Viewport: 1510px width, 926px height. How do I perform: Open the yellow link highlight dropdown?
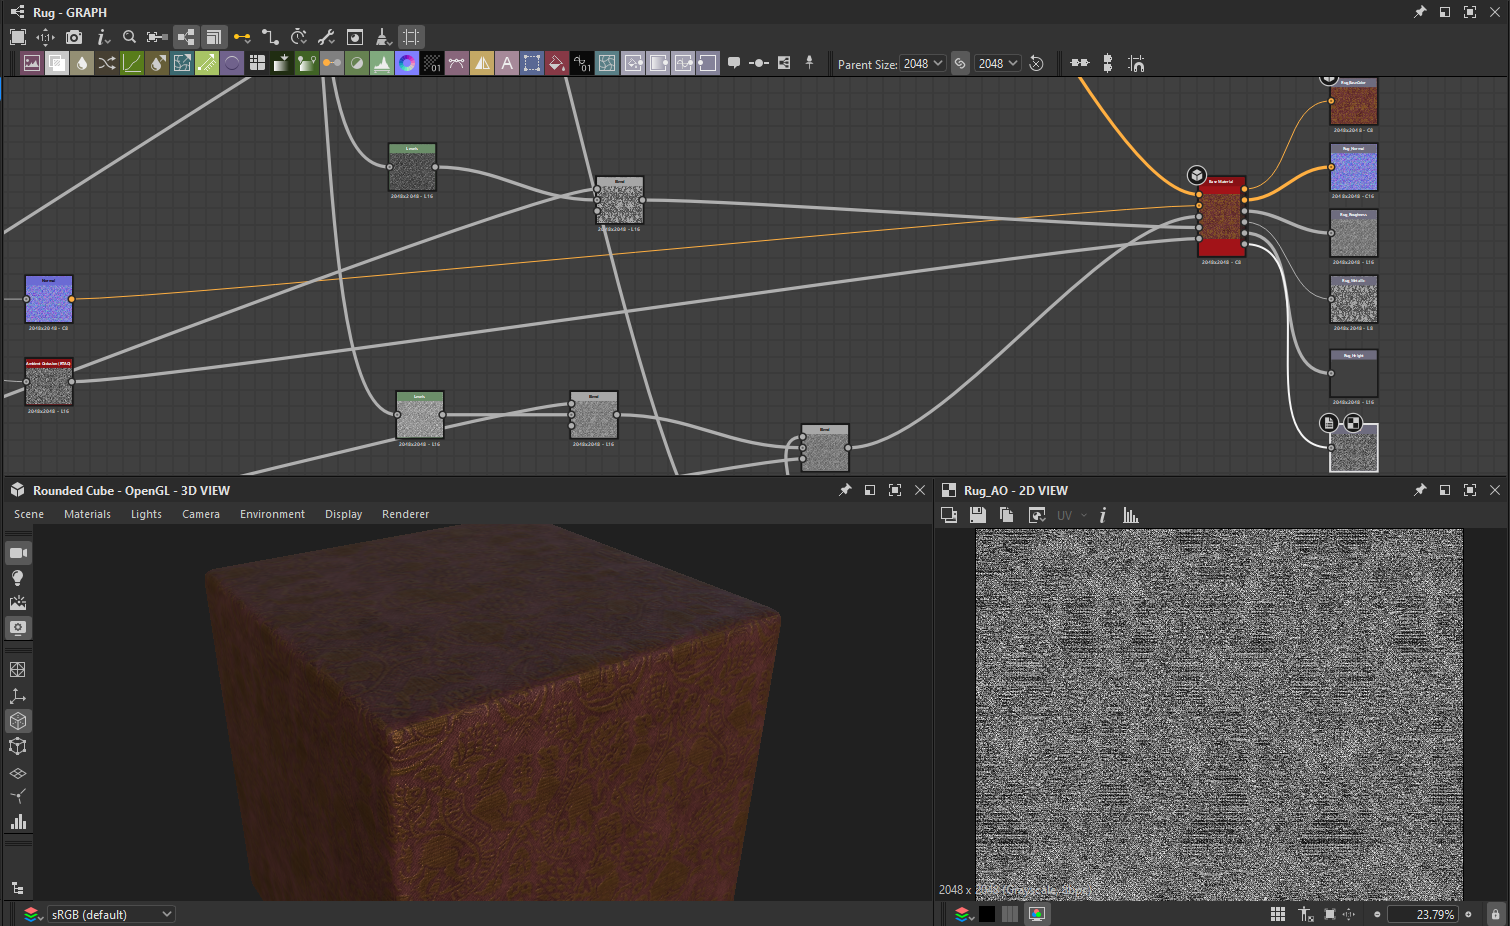coord(242,37)
